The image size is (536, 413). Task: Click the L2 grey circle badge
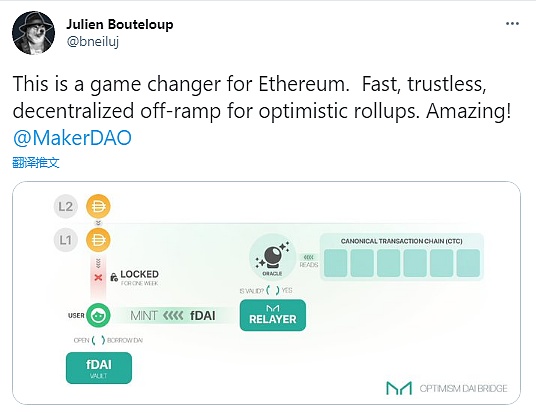coord(66,206)
